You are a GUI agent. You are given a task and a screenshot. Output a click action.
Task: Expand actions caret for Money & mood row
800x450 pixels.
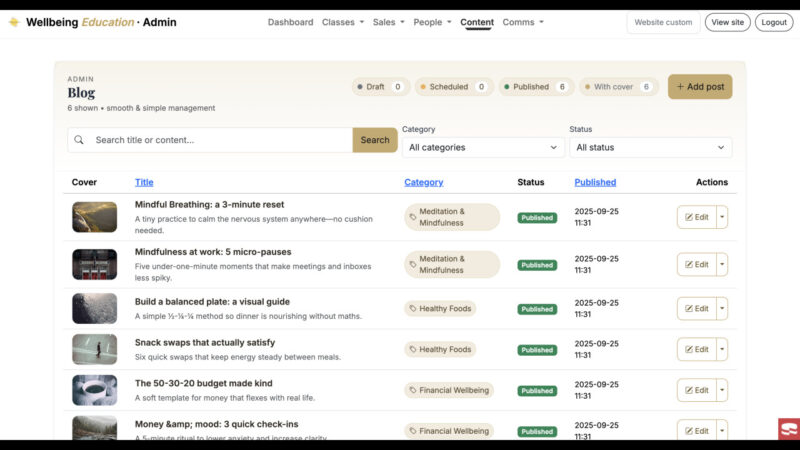[722, 430]
